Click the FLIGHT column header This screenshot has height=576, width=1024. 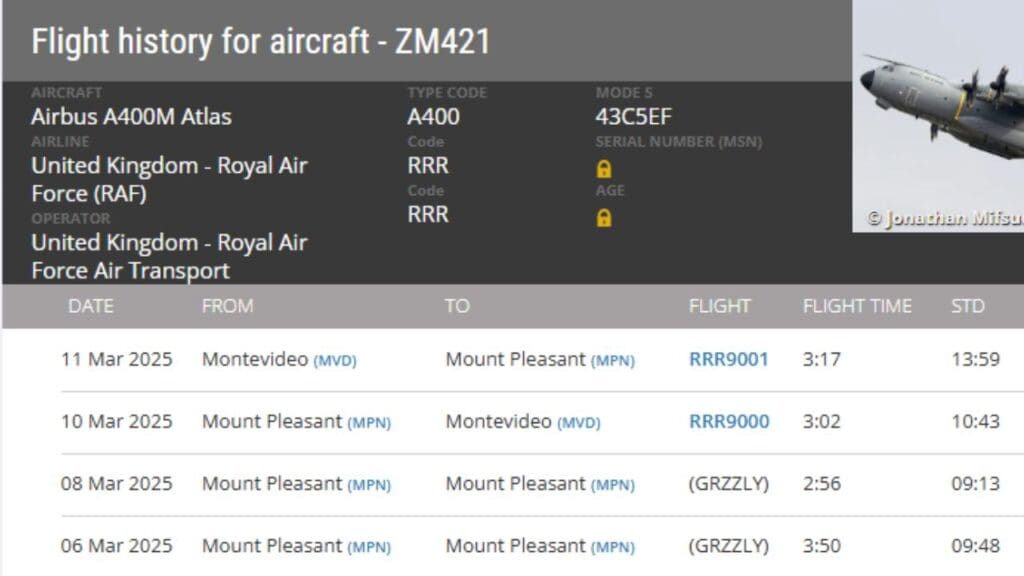tap(719, 306)
